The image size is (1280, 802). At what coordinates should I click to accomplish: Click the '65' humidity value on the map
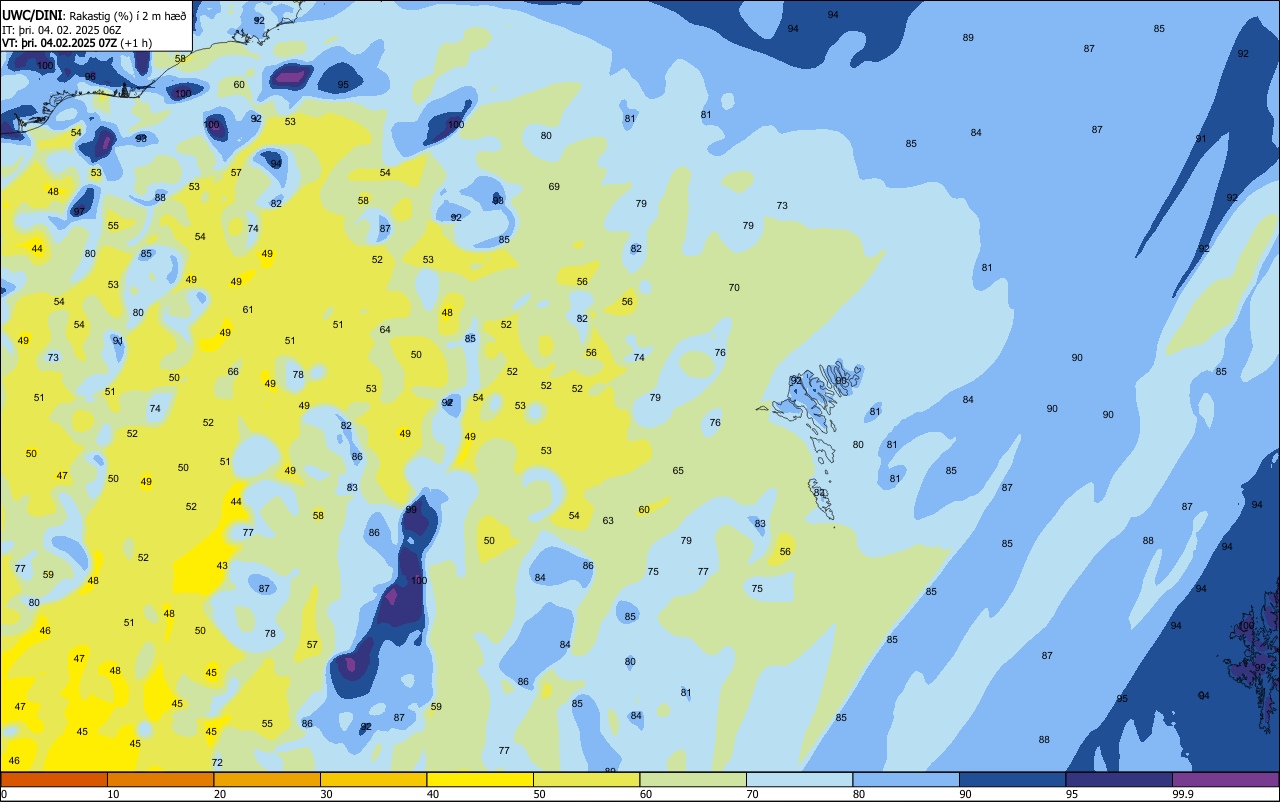tap(678, 471)
